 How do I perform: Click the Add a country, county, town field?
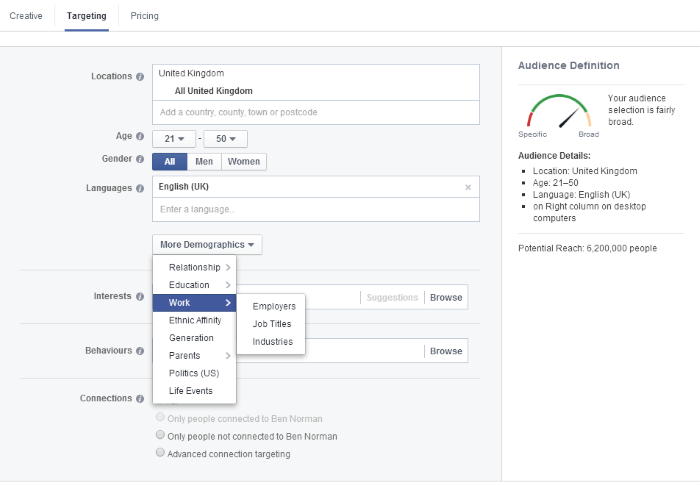(x=316, y=112)
